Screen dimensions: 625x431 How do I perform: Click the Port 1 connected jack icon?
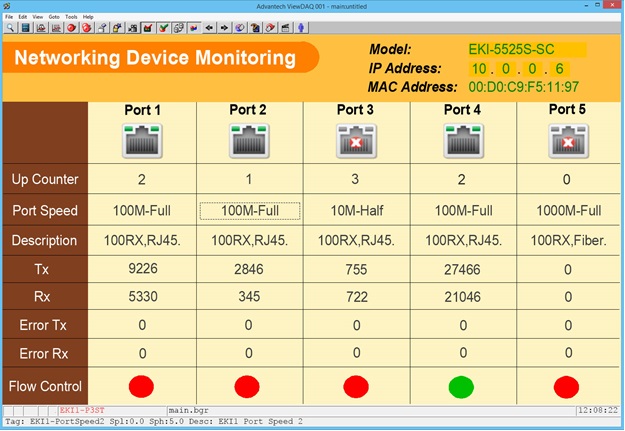tap(142, 141)
